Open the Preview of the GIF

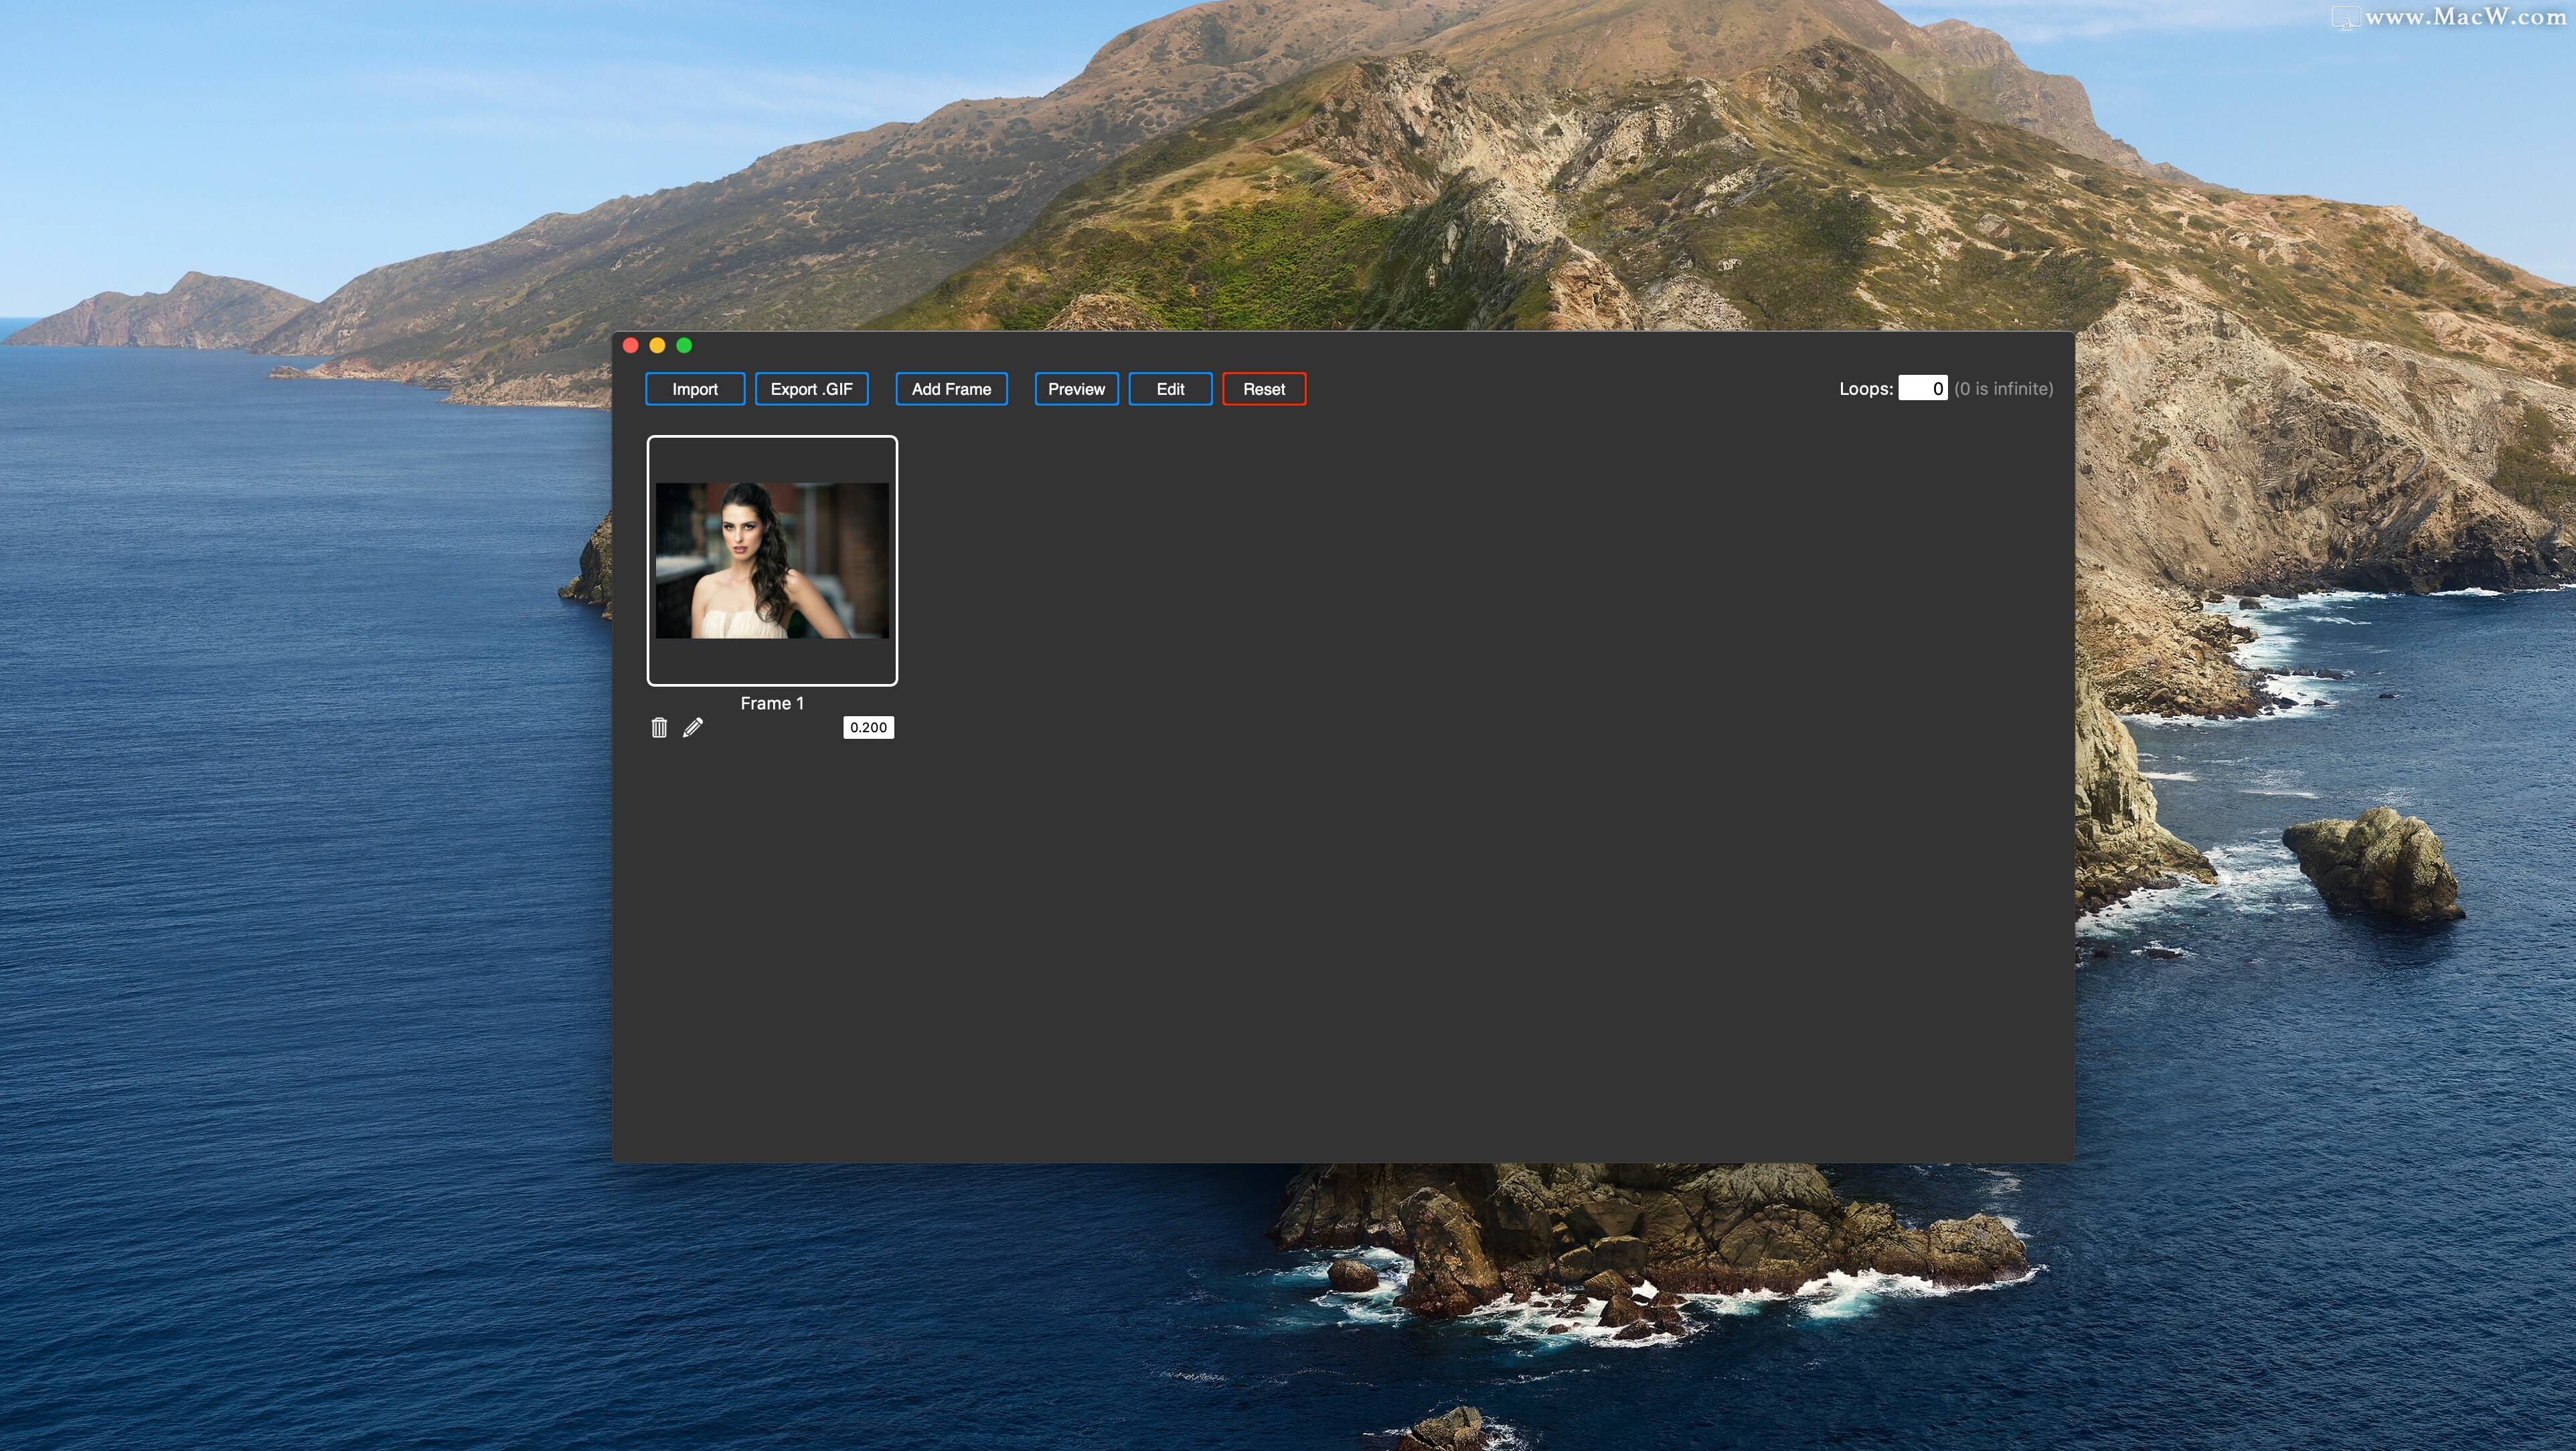tap(1076, 389)
